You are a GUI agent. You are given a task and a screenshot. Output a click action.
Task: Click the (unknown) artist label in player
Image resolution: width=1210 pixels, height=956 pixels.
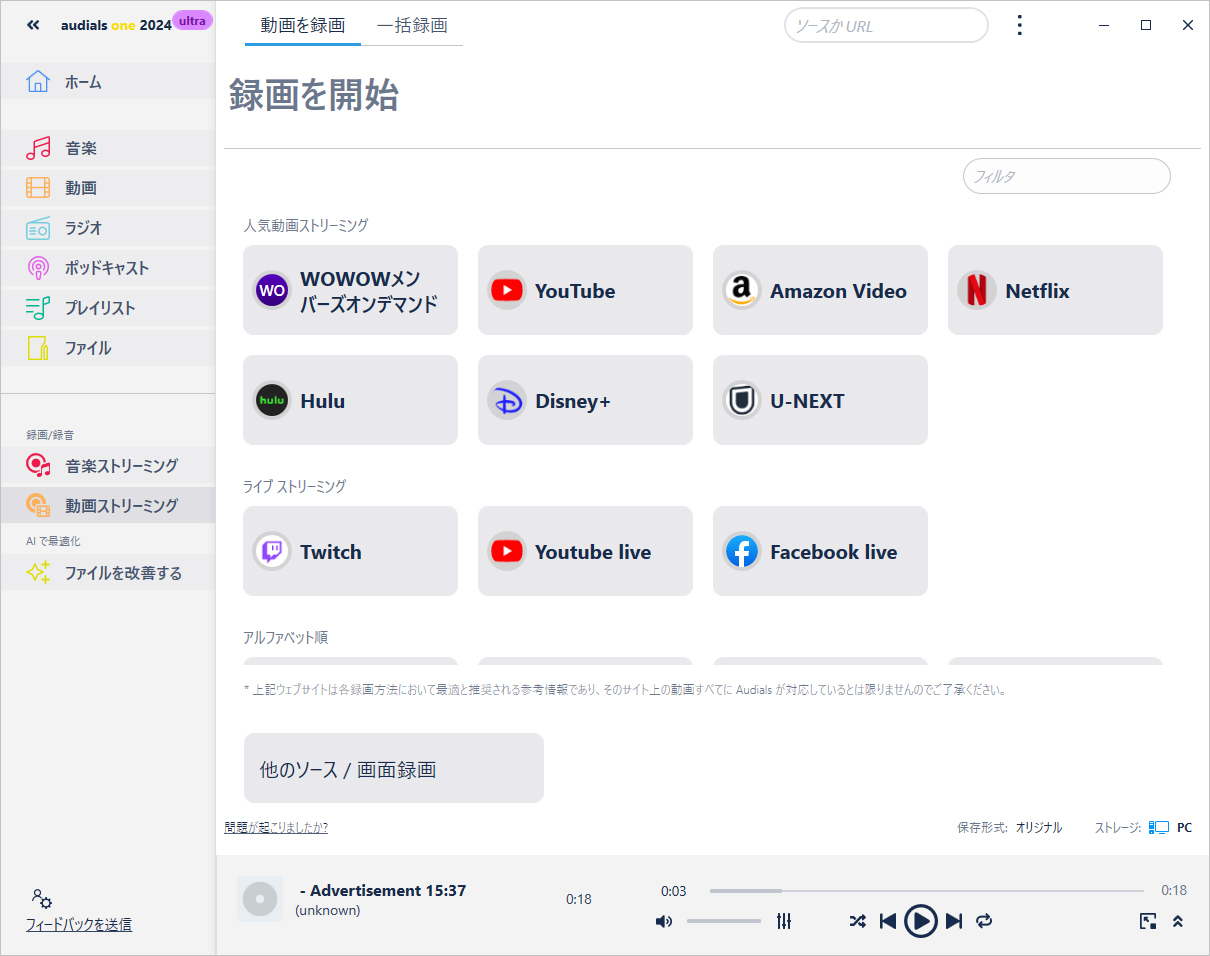328,910
